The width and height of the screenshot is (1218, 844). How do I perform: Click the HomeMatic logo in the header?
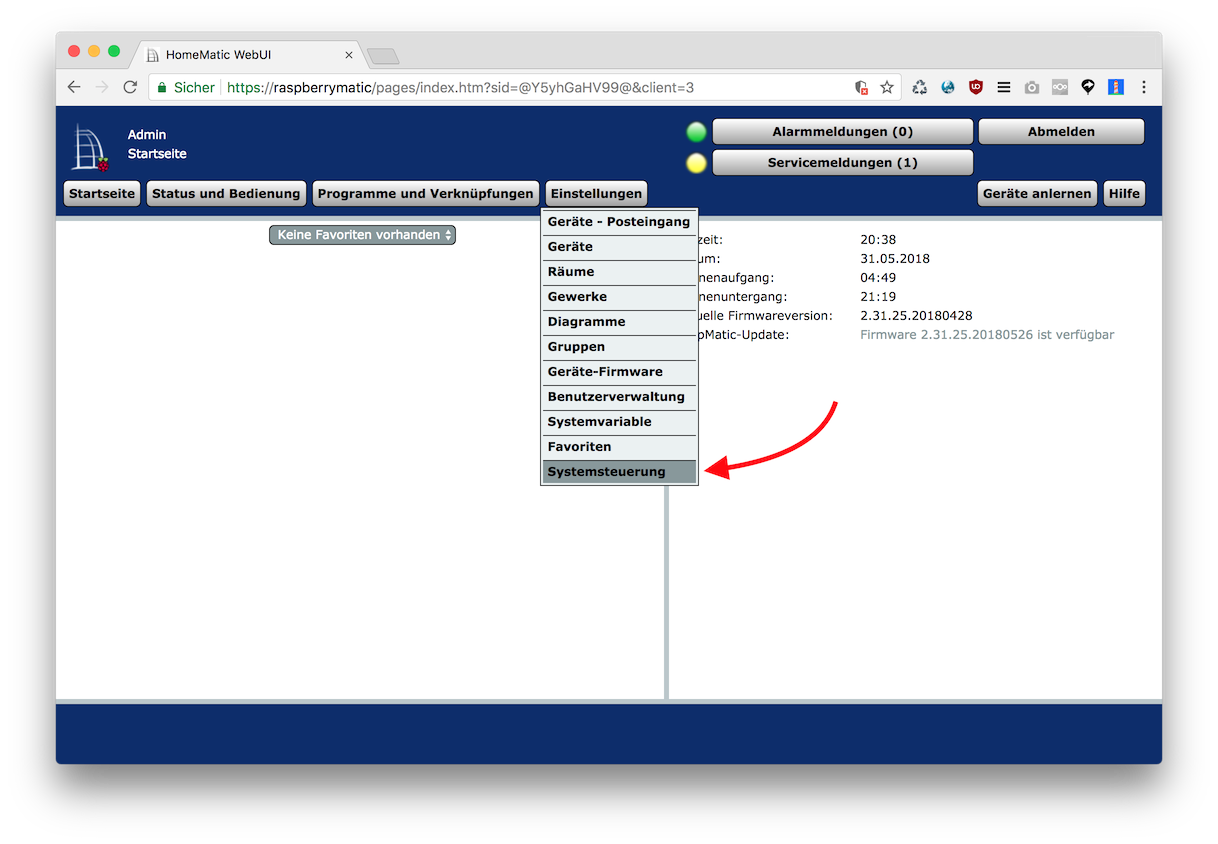(x=89, y=148)
